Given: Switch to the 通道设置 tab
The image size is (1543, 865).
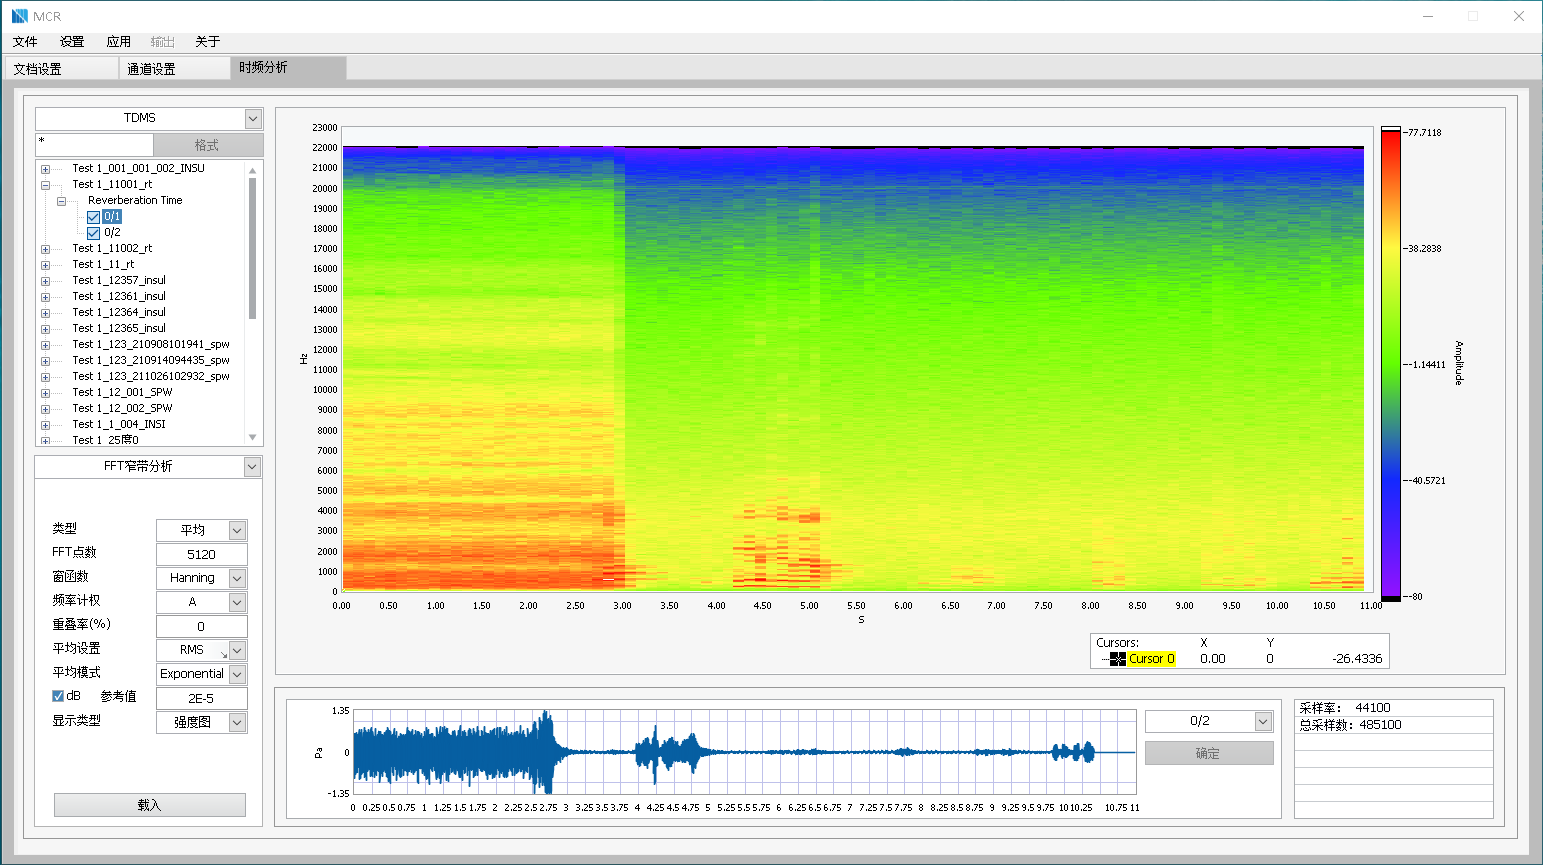Looking at the screenshot, I should [151, 69].
